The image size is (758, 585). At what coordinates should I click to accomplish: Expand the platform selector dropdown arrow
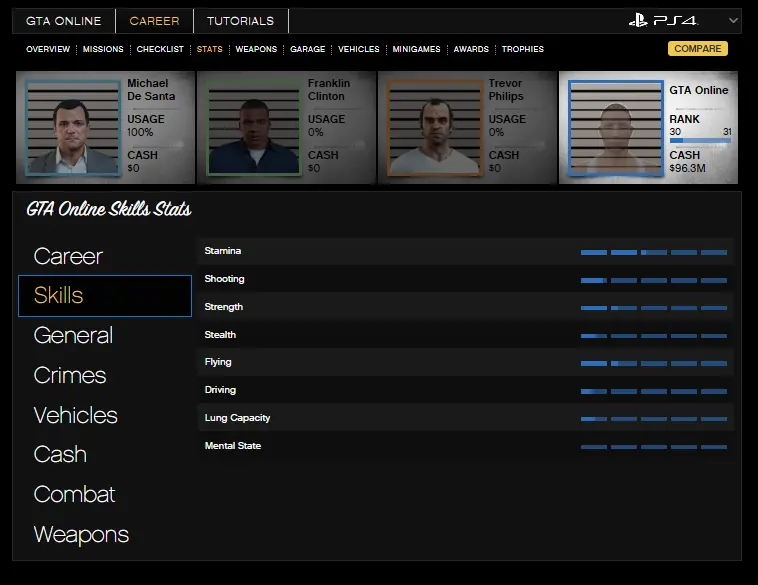[733, 21]
